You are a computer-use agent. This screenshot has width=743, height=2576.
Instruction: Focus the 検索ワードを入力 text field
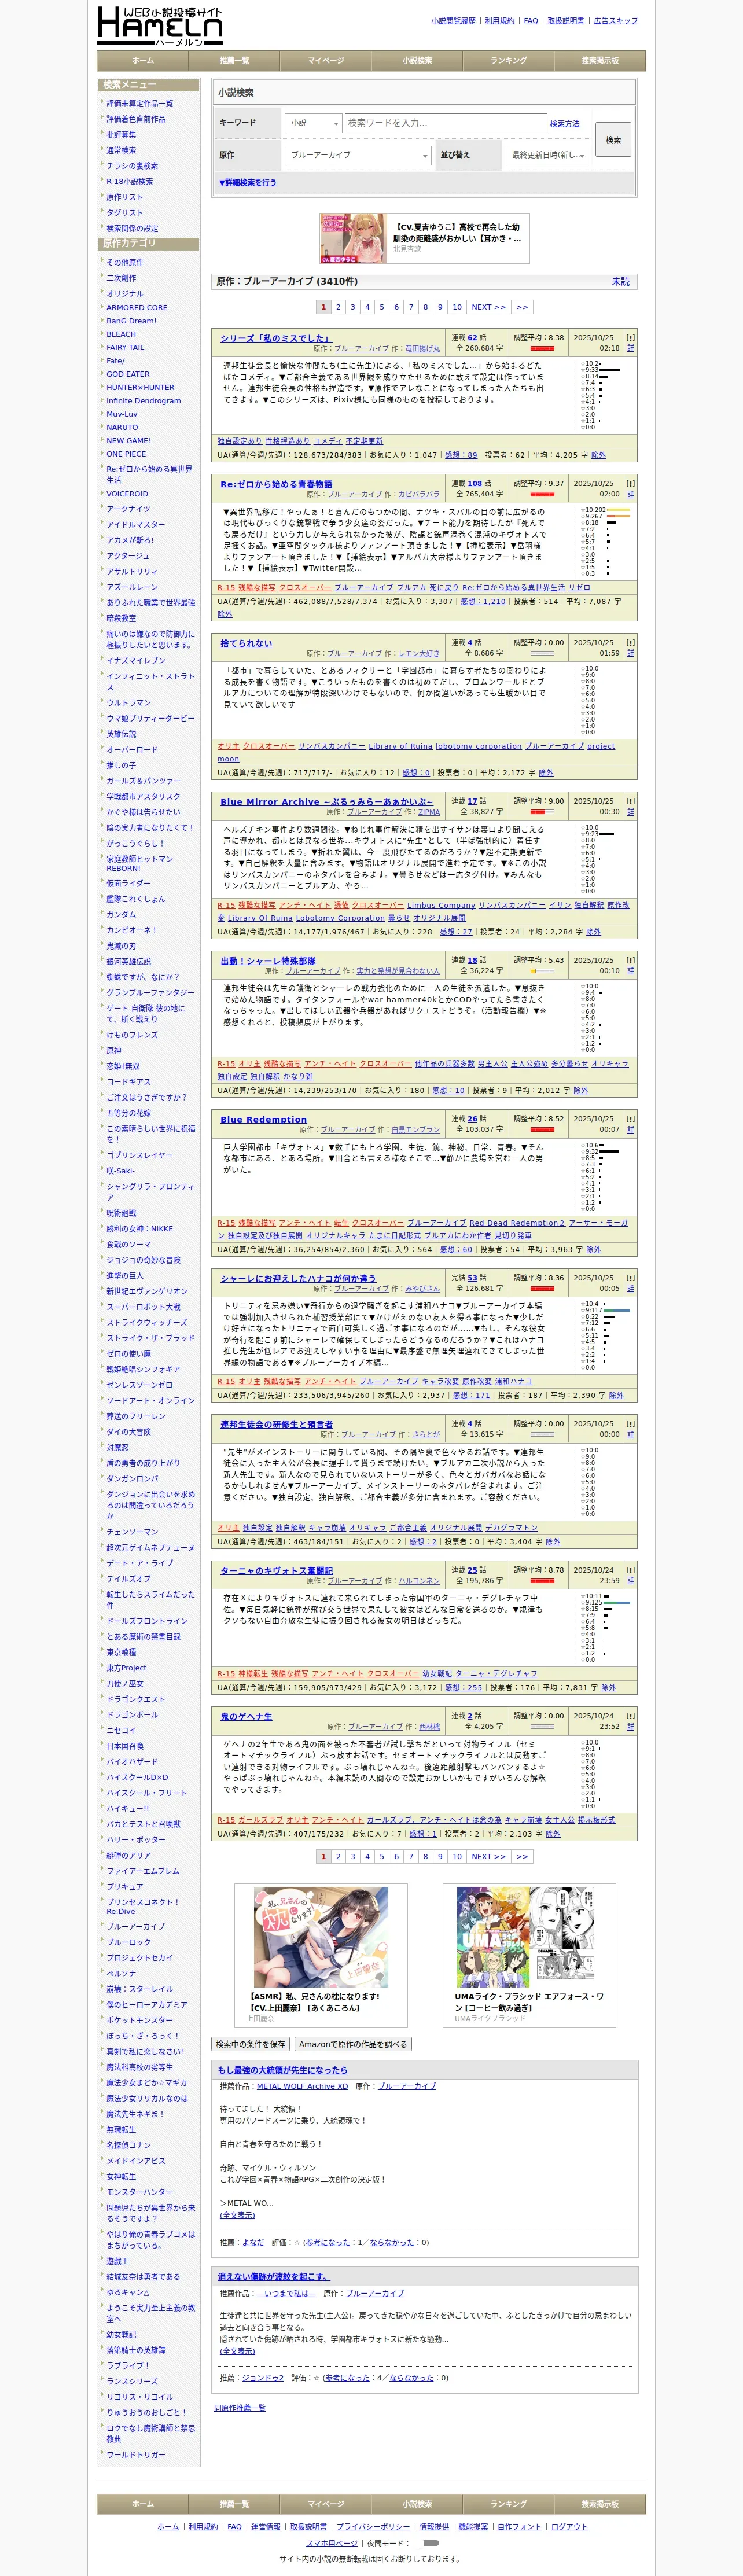[445, 123]
